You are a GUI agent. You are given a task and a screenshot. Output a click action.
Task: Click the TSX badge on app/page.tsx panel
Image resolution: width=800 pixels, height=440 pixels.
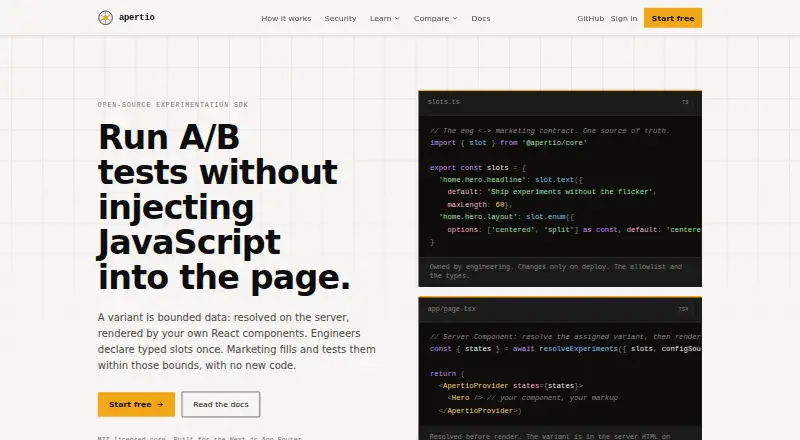click(x=683, y=309)
